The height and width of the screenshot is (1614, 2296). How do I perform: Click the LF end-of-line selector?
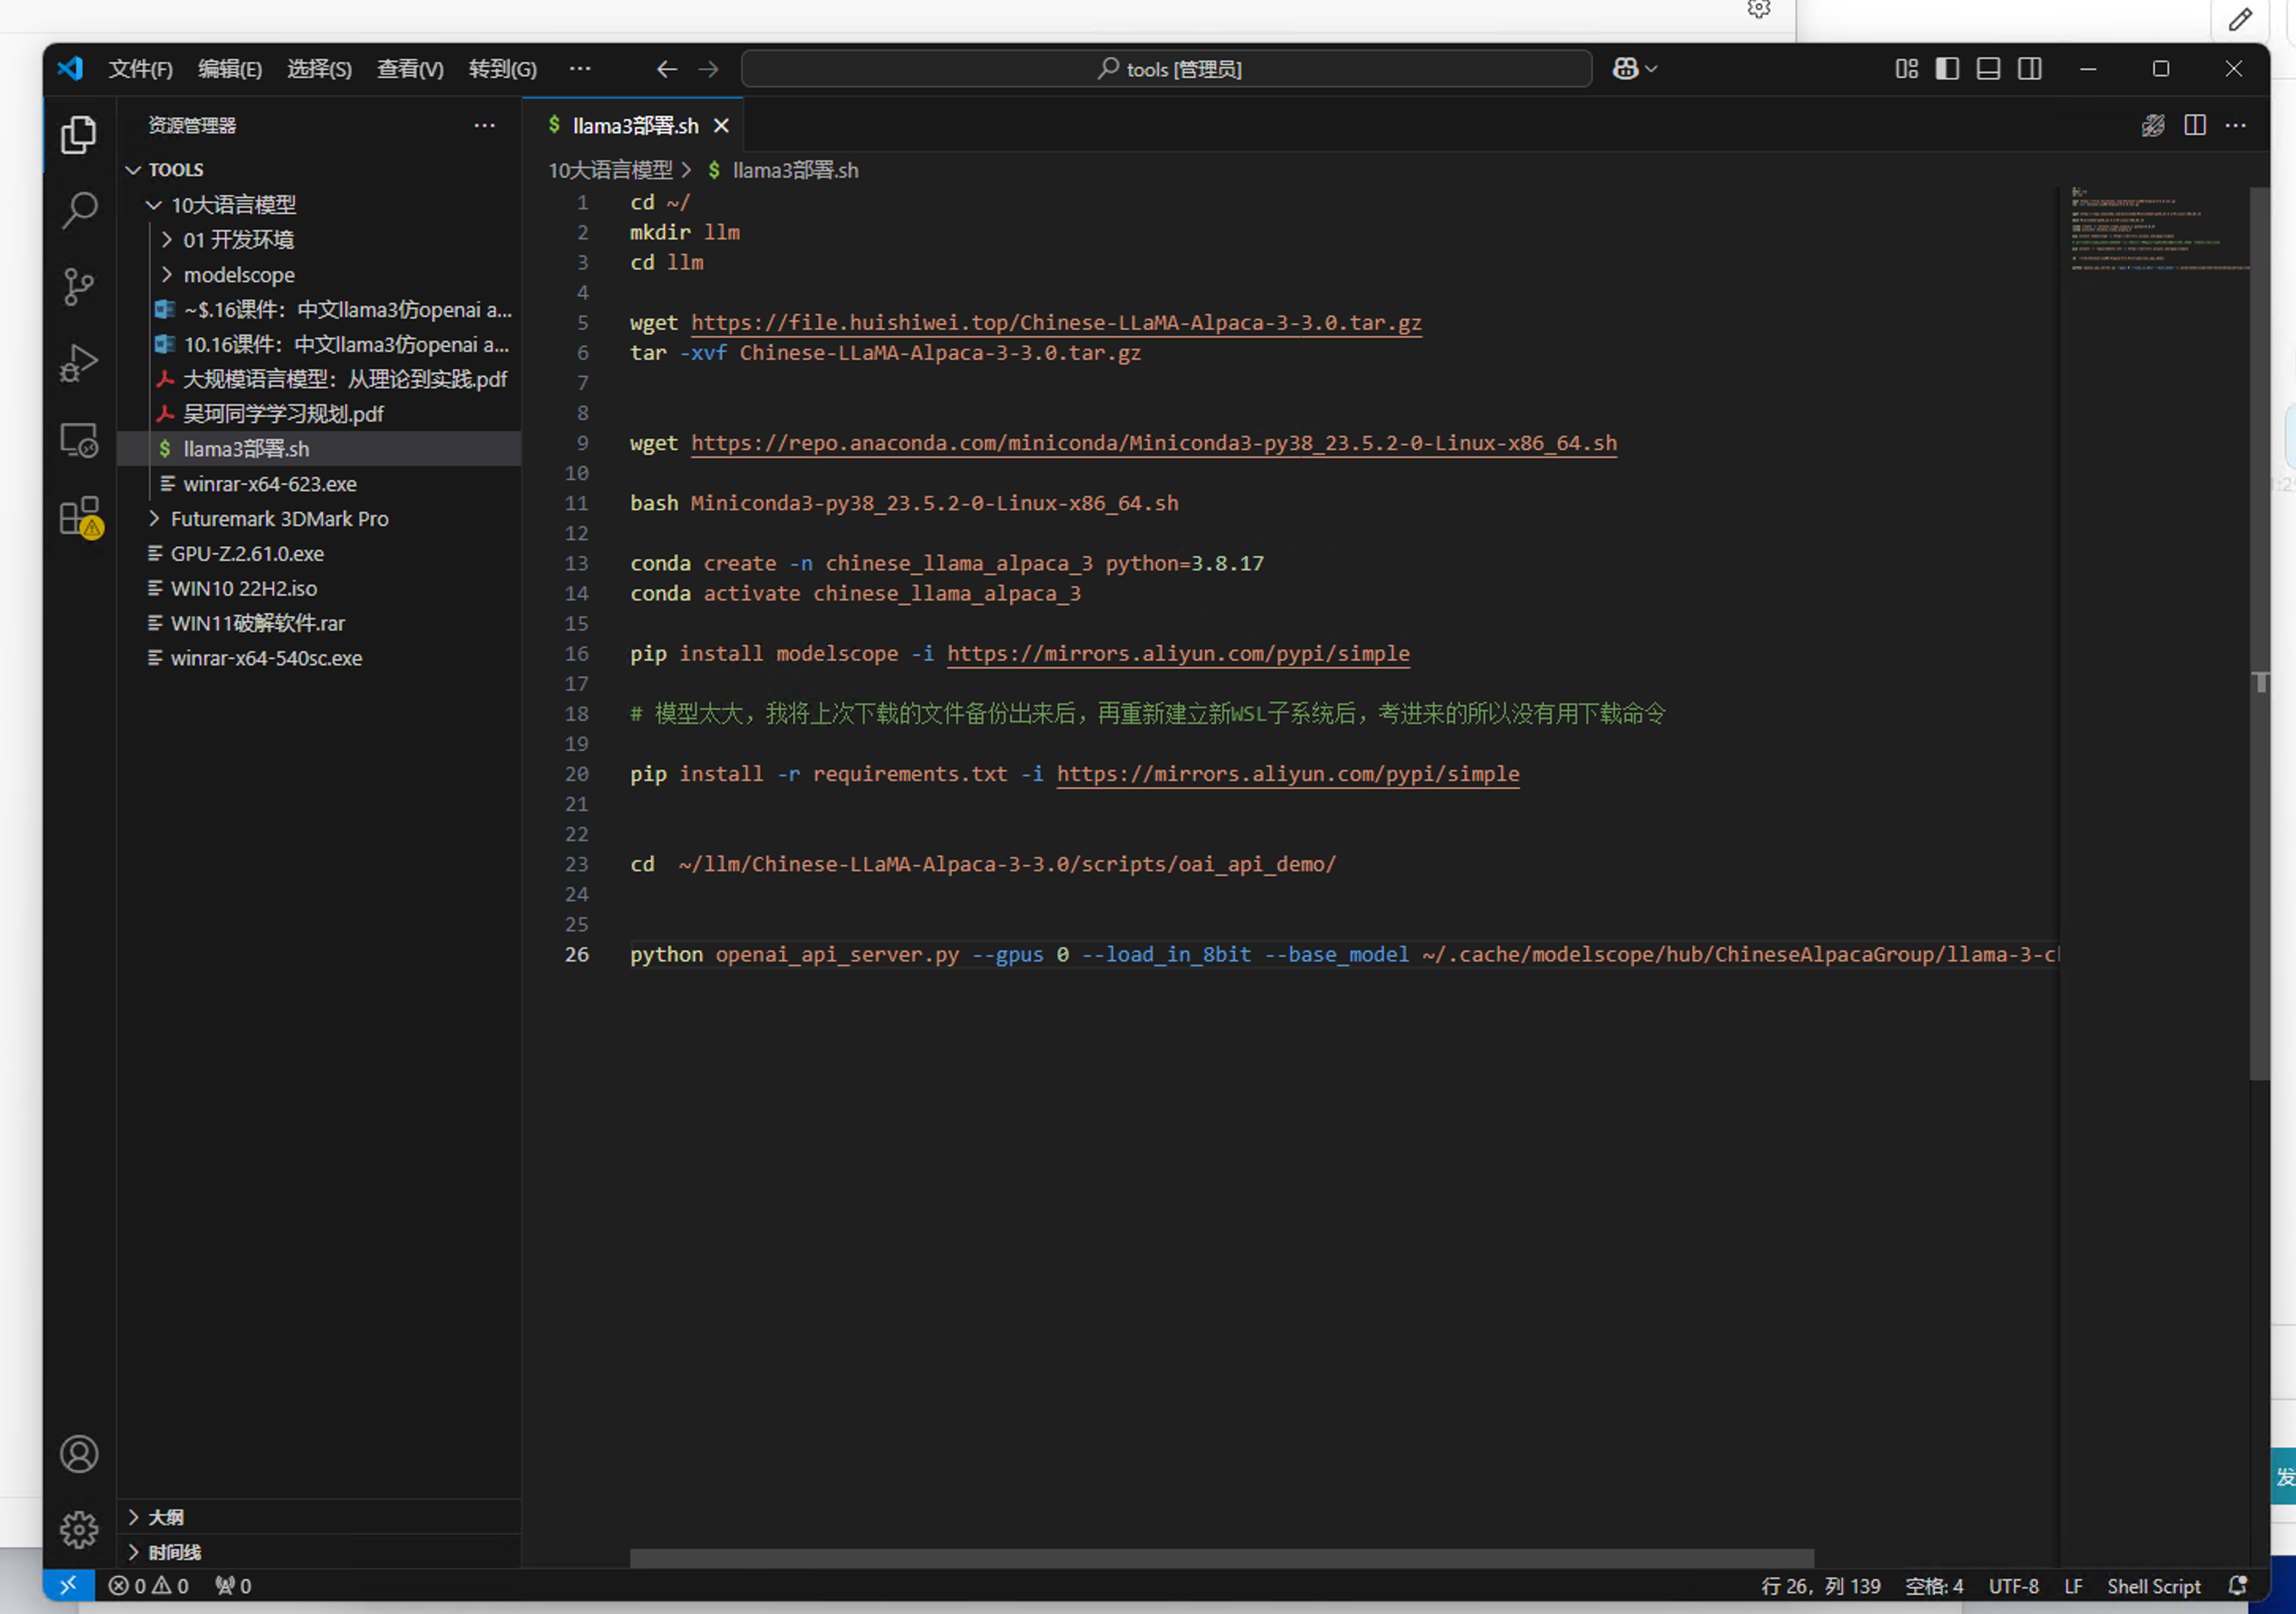[2073, 1586]
